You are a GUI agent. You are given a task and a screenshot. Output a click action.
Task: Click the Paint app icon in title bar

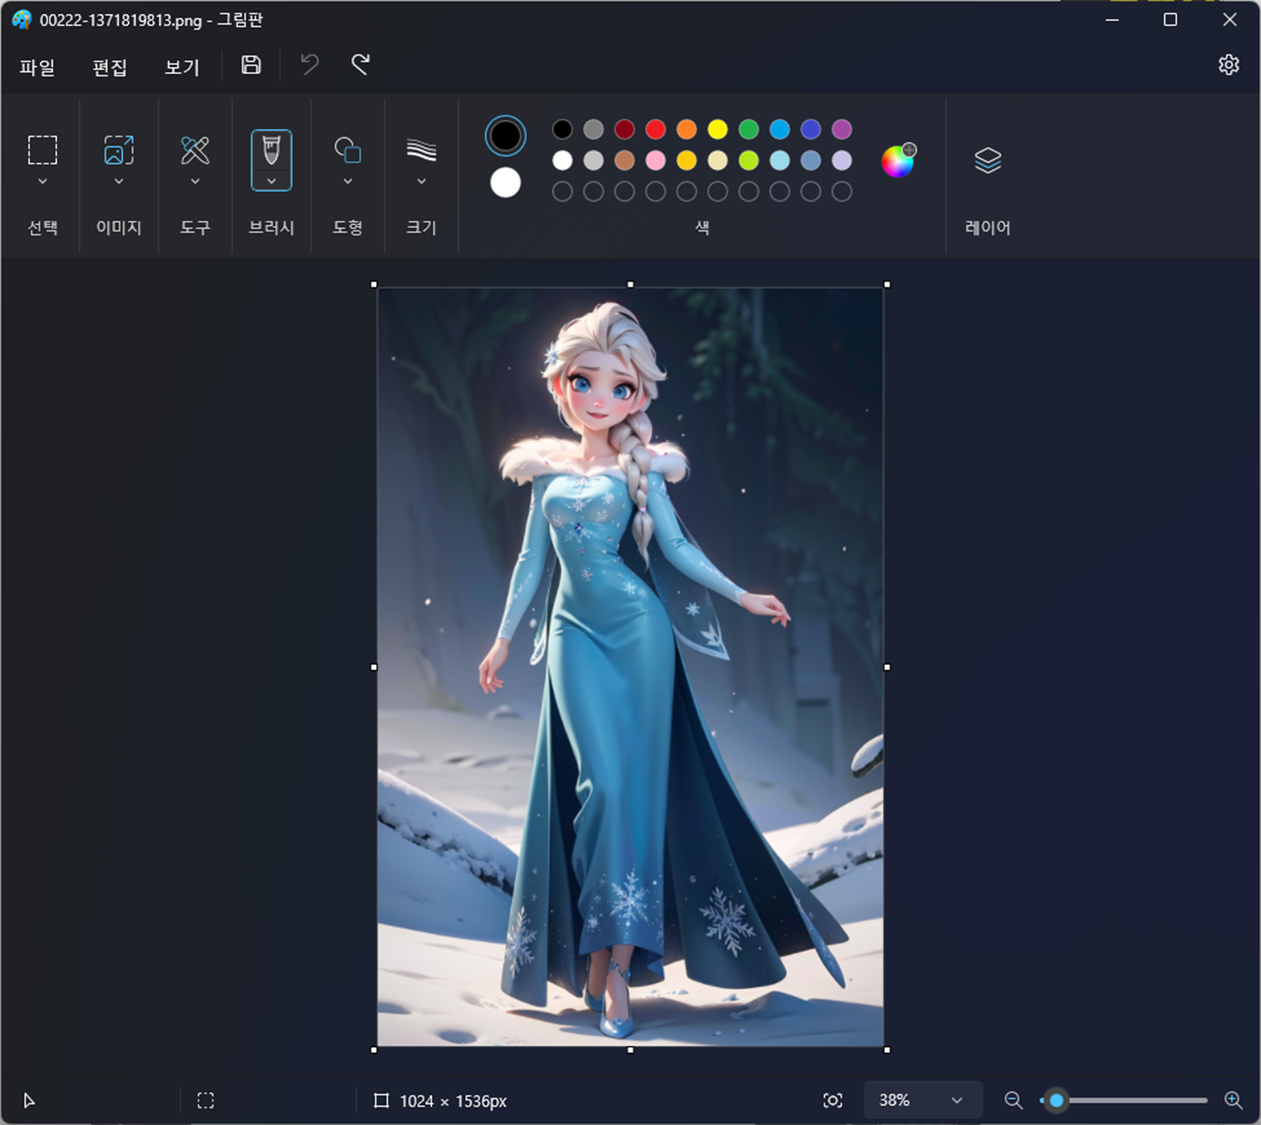point(21,20)
